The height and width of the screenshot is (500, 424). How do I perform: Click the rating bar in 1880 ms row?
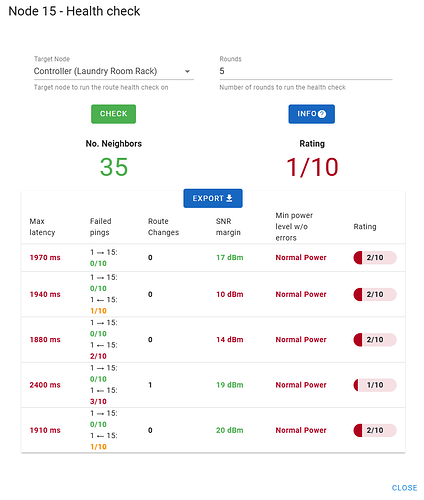375,340
